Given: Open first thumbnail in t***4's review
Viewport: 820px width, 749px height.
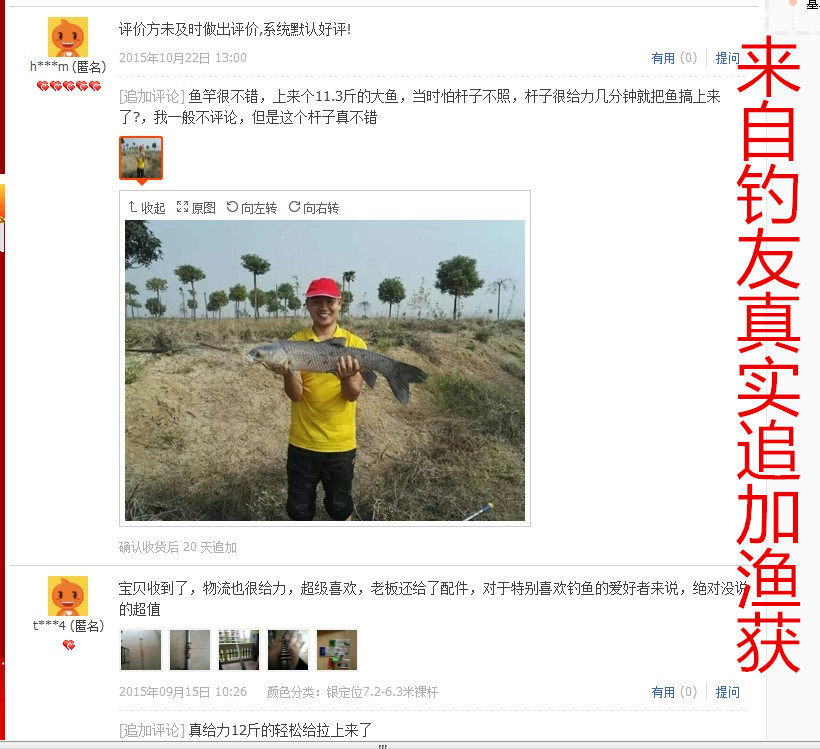Looking at the screenshot, I should 141,650.
